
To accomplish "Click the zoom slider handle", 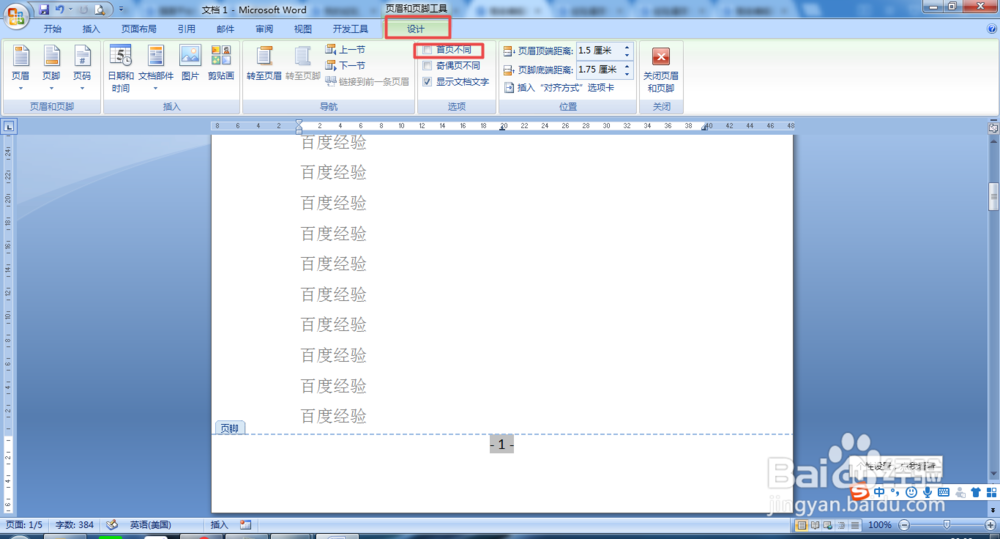I will pyautogui.click(x=946, y=525).
